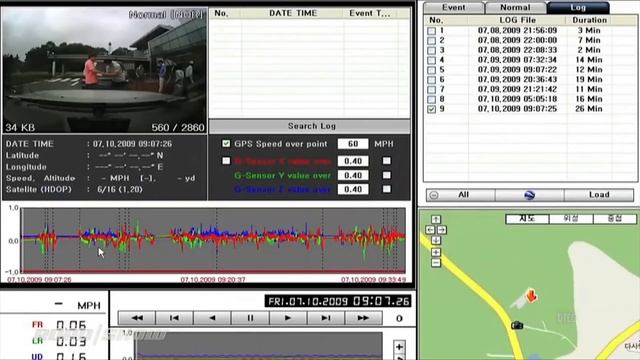Pause the video playback
Viewport: 640px width, 360px height.
click(x=250, y=318)
